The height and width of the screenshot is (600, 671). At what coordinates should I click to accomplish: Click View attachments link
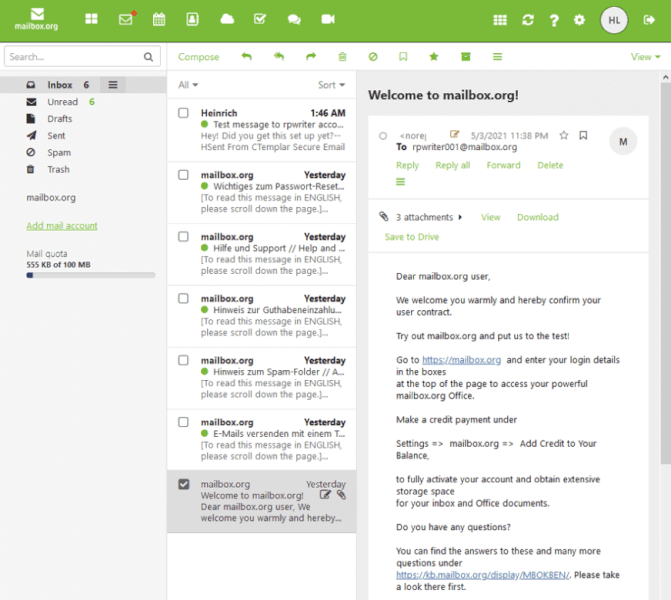(490, 217)
